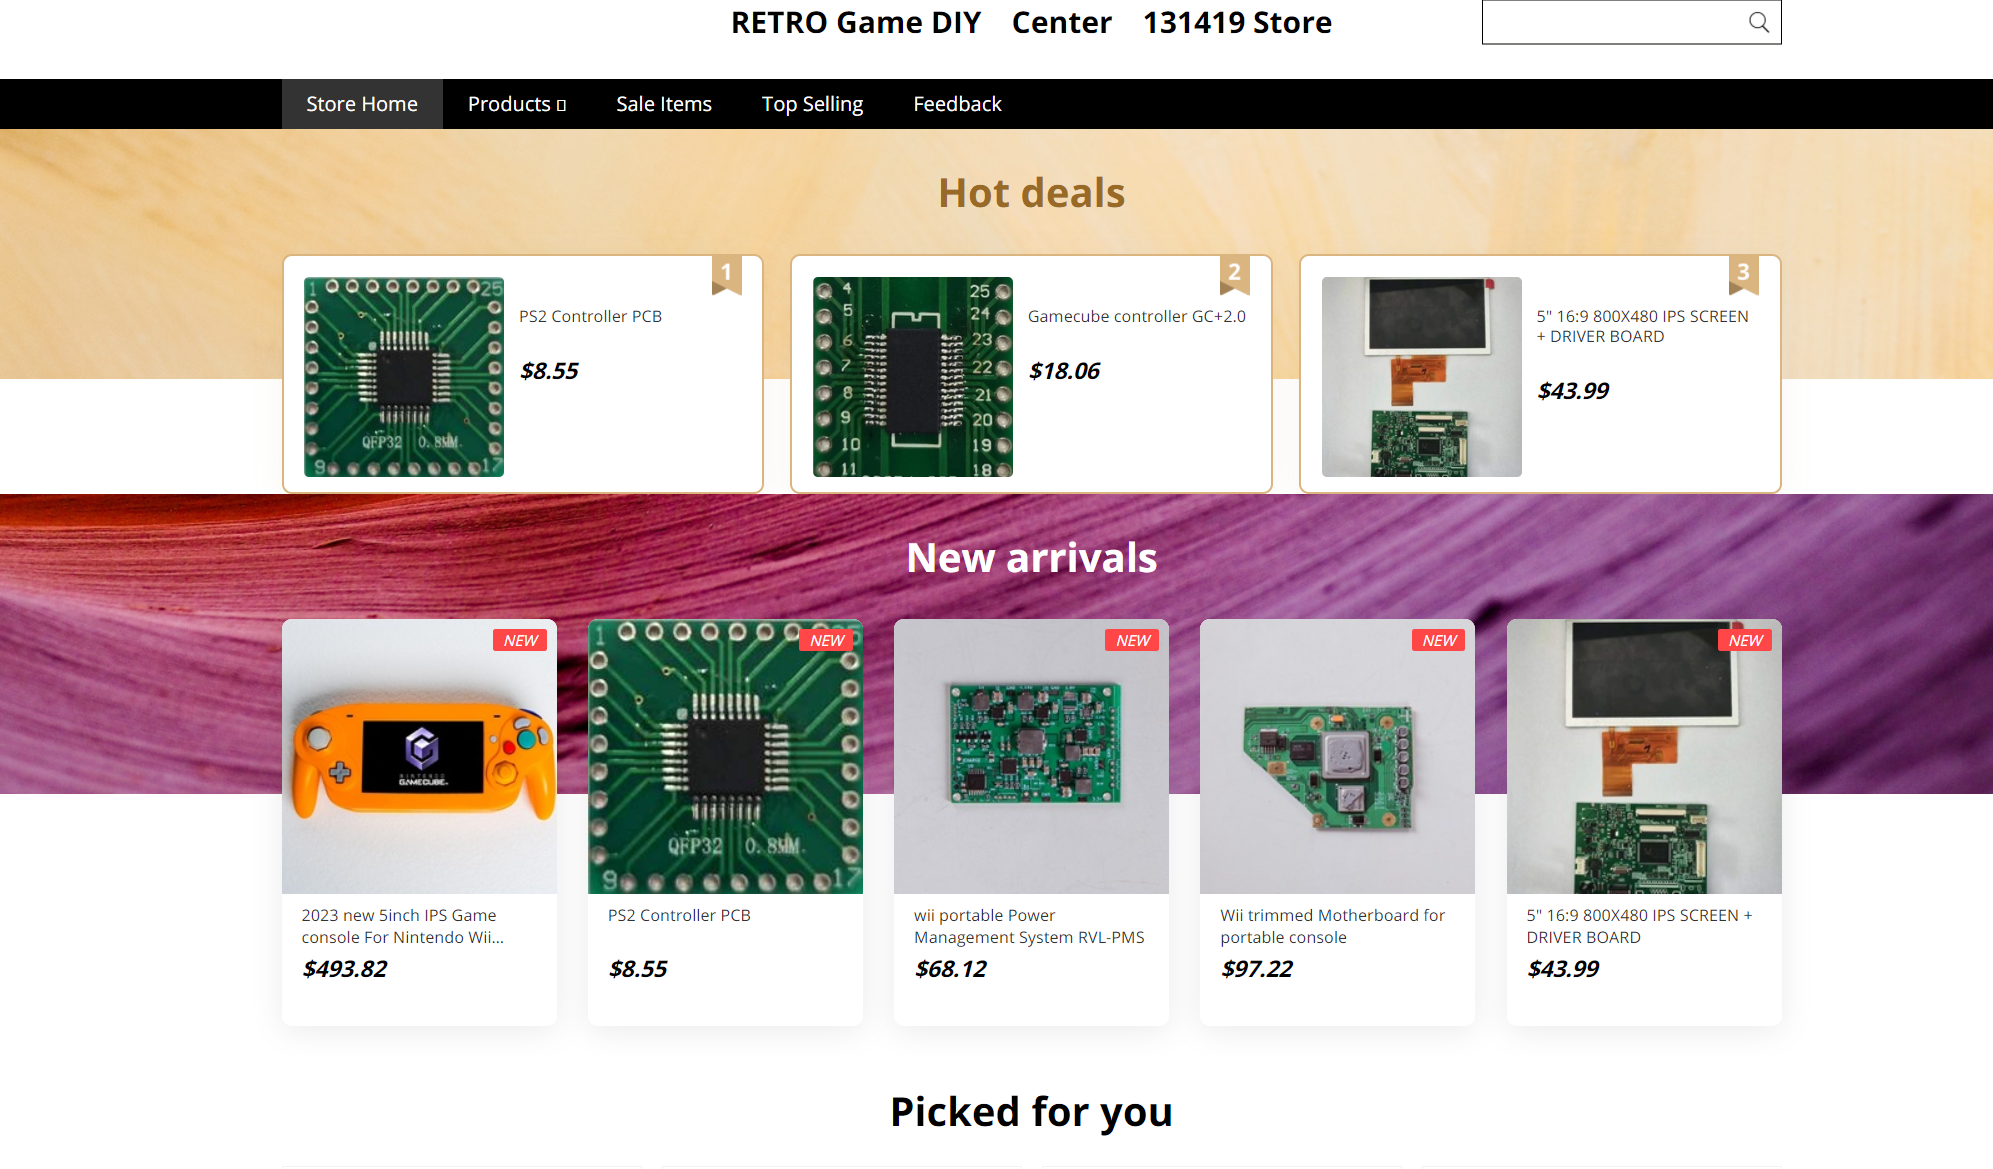Click the rank 1 ribbon badge

(x=727, y=274)
